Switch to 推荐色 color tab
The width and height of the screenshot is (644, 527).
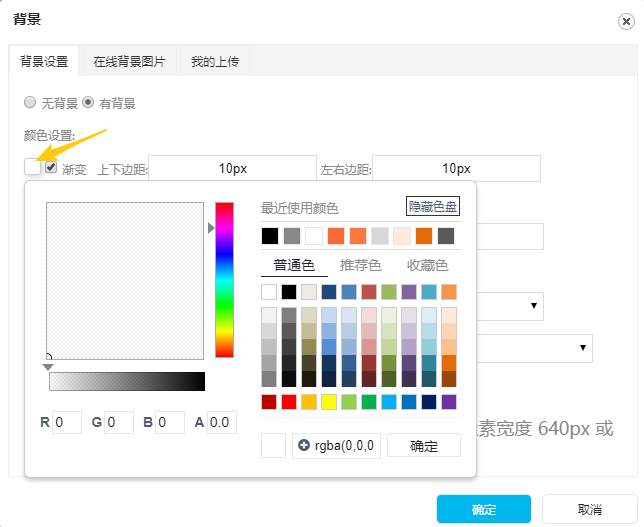tap(360, 265)
